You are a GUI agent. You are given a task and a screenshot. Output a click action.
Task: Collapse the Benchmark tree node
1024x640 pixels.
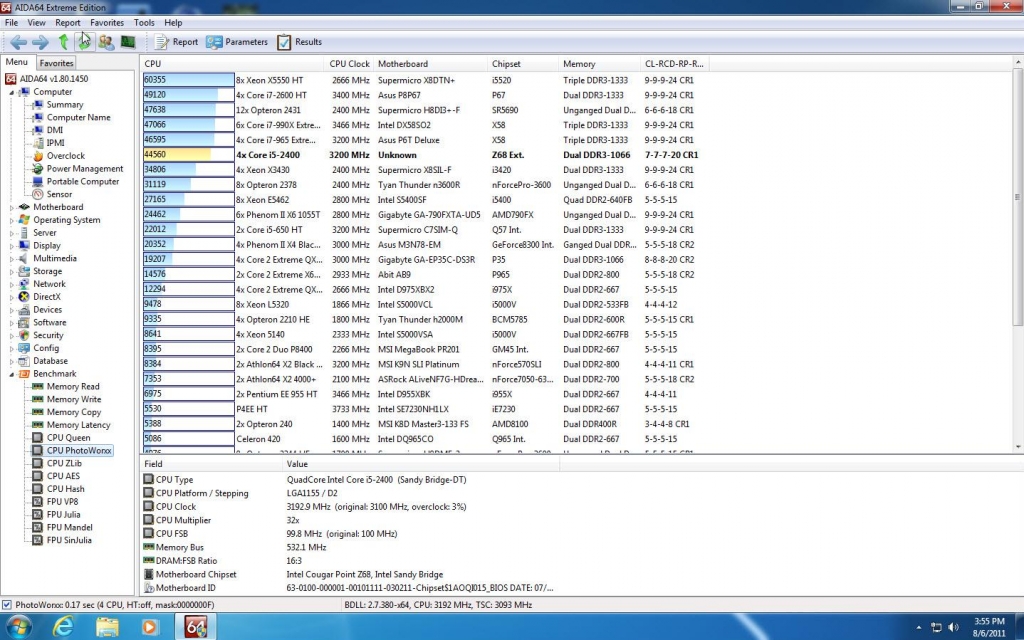(x=13, y=374)
